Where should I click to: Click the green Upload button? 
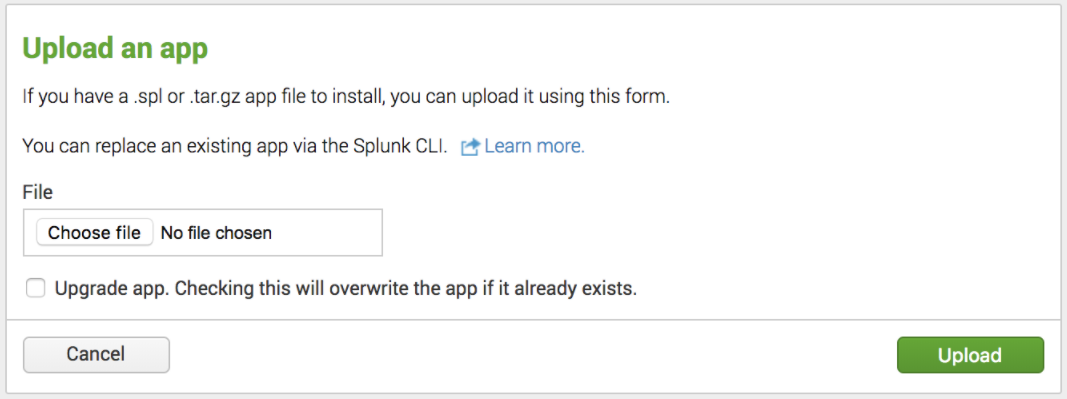(970, 355)
